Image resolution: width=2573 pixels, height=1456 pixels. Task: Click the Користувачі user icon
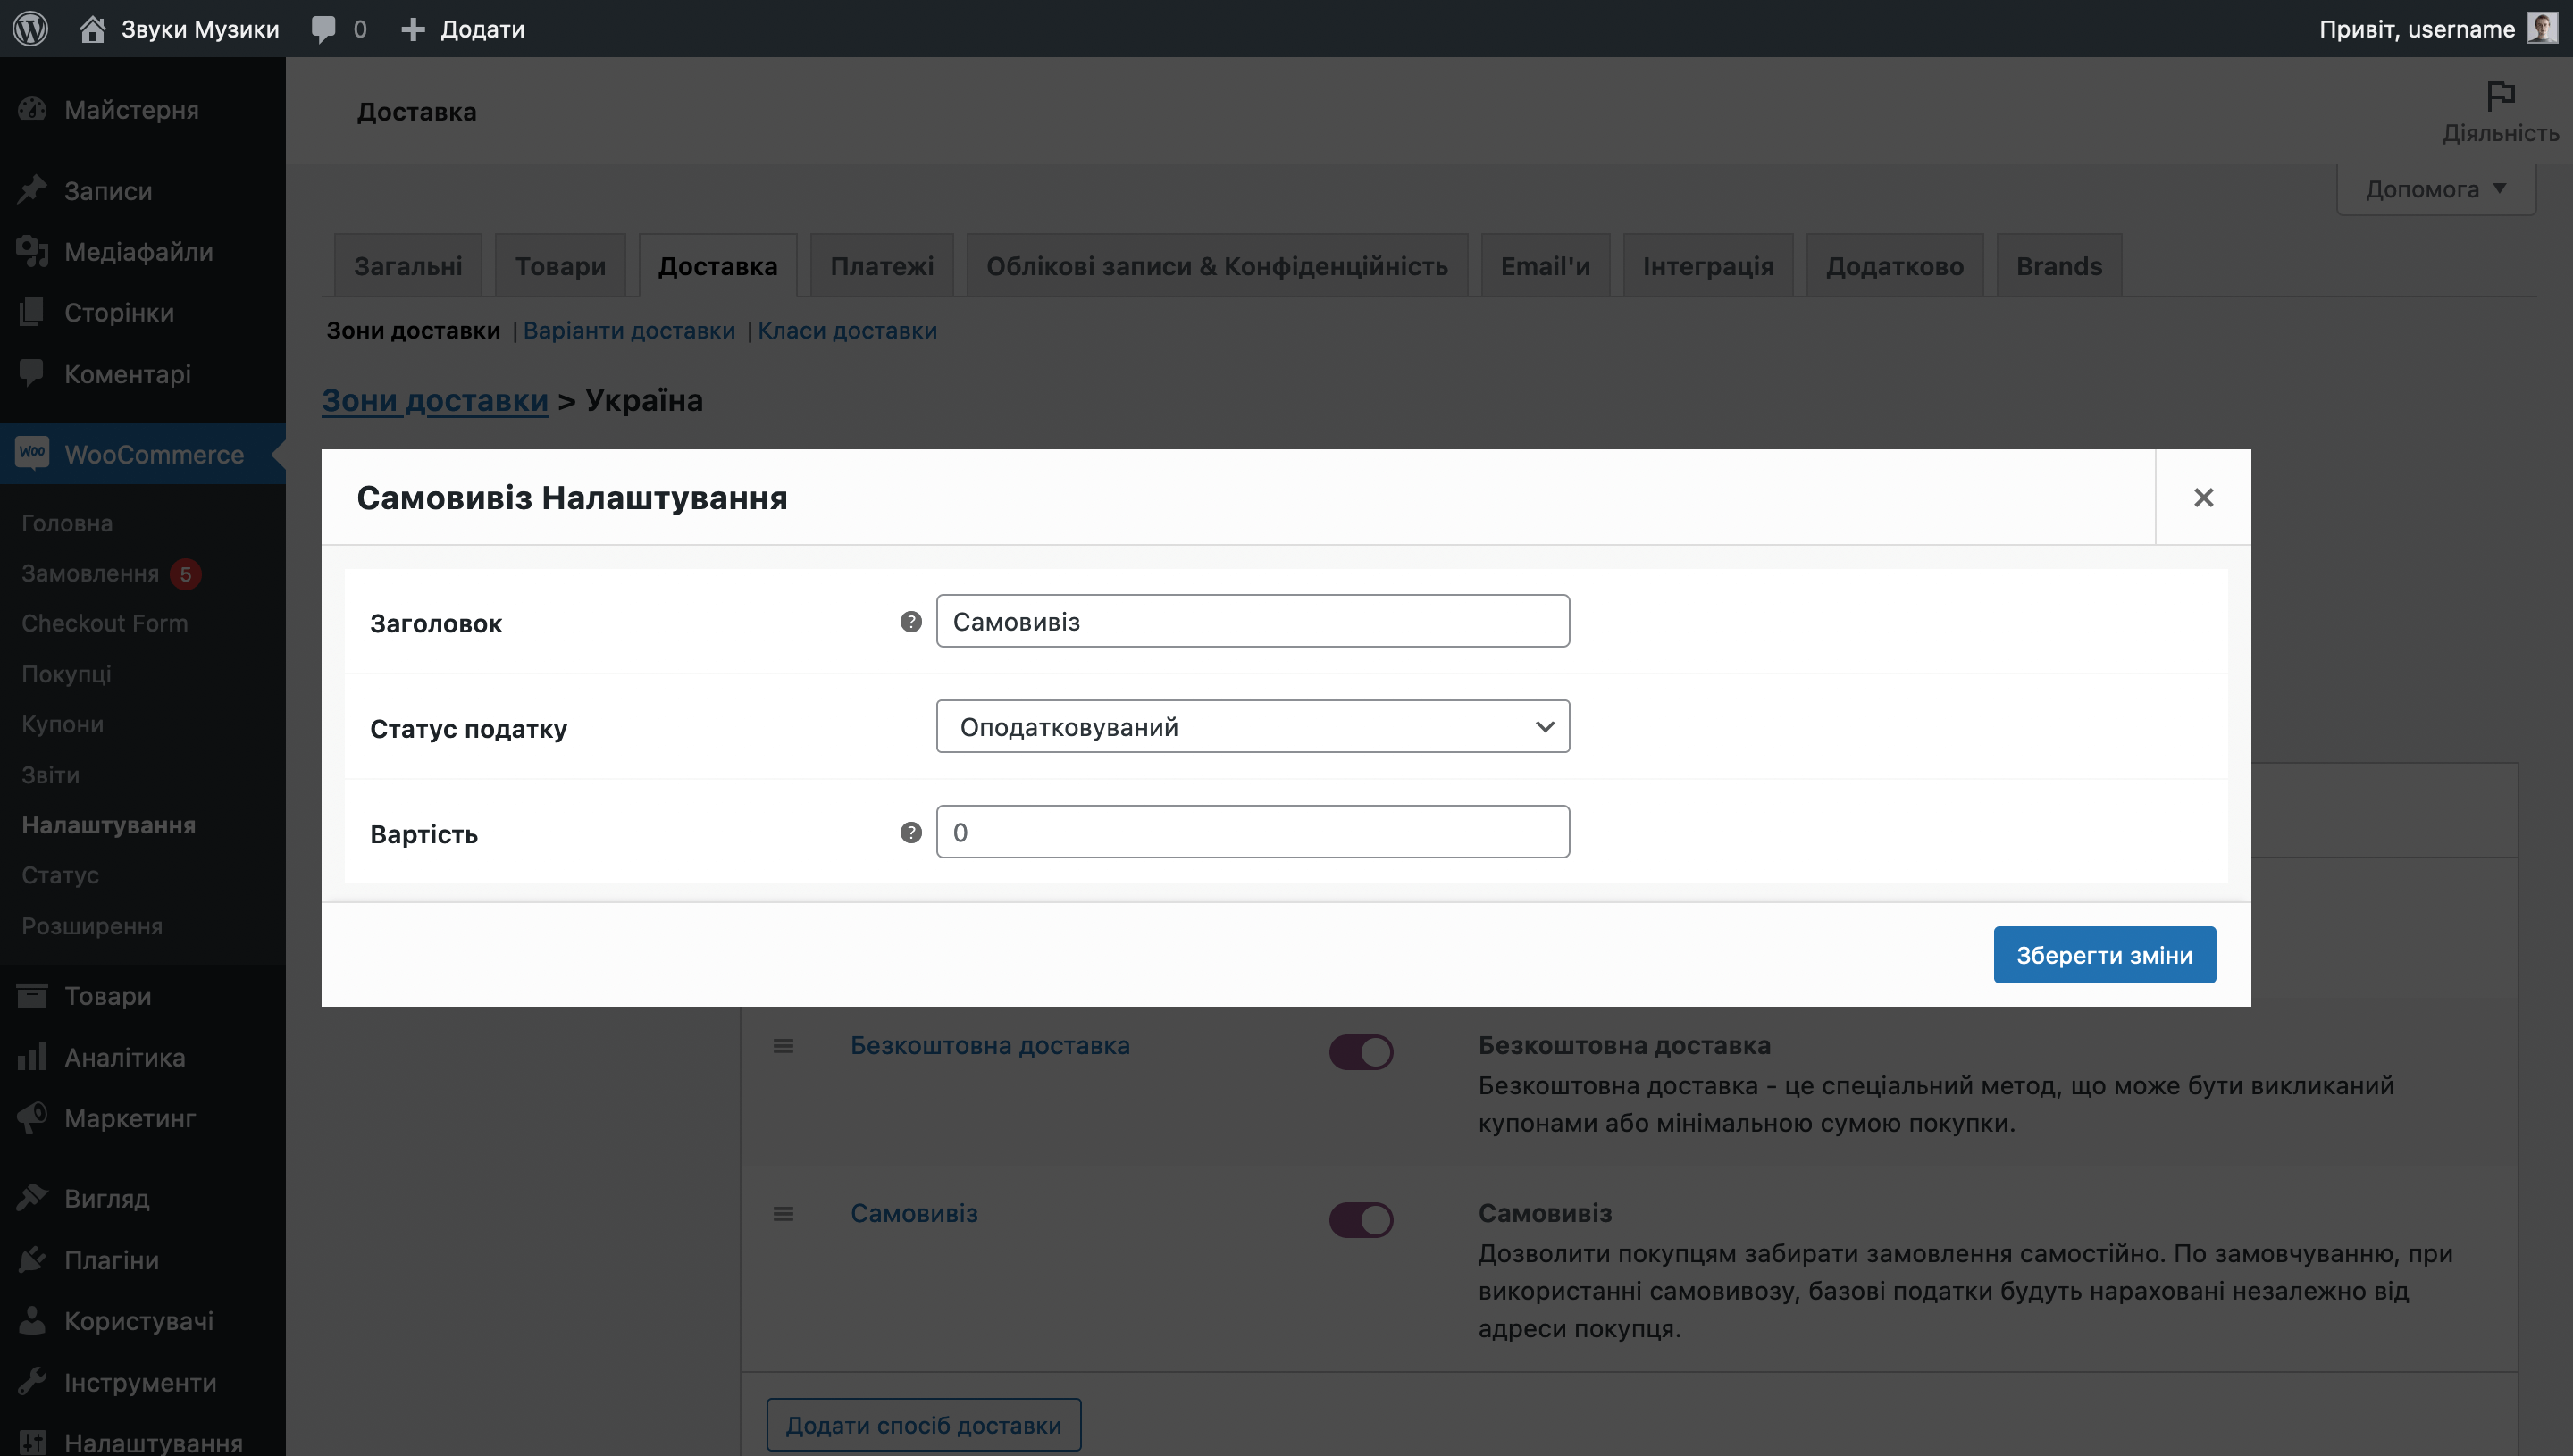coord(32,1320)
